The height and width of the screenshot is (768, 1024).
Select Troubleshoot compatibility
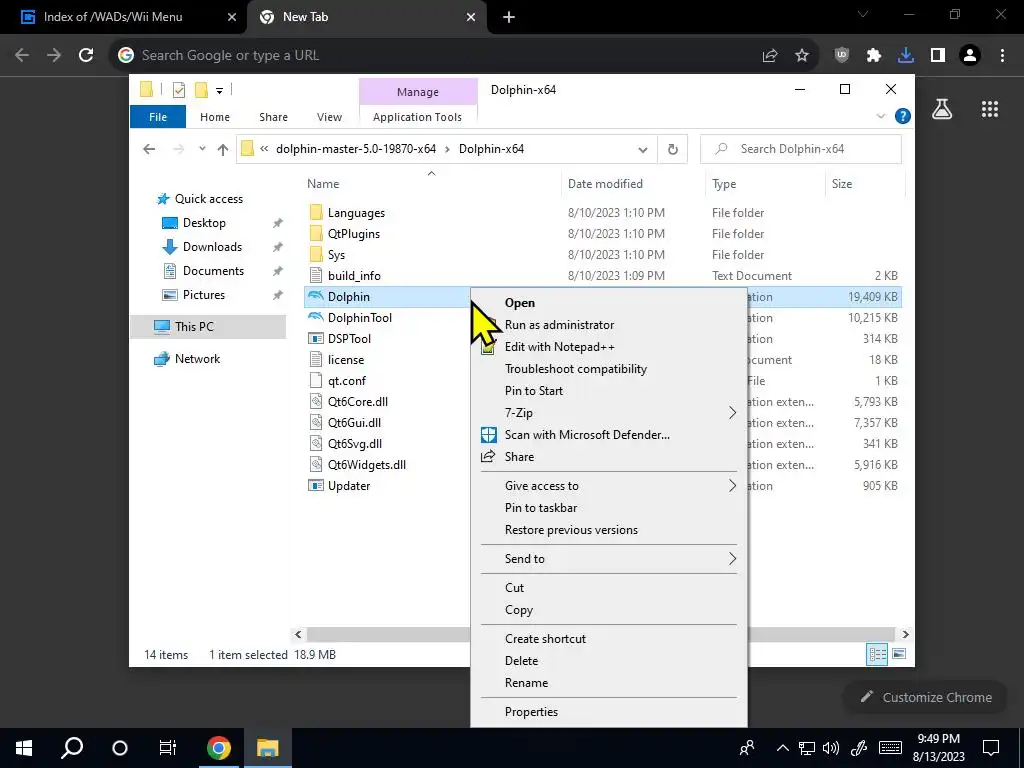(x=576, y=369)
